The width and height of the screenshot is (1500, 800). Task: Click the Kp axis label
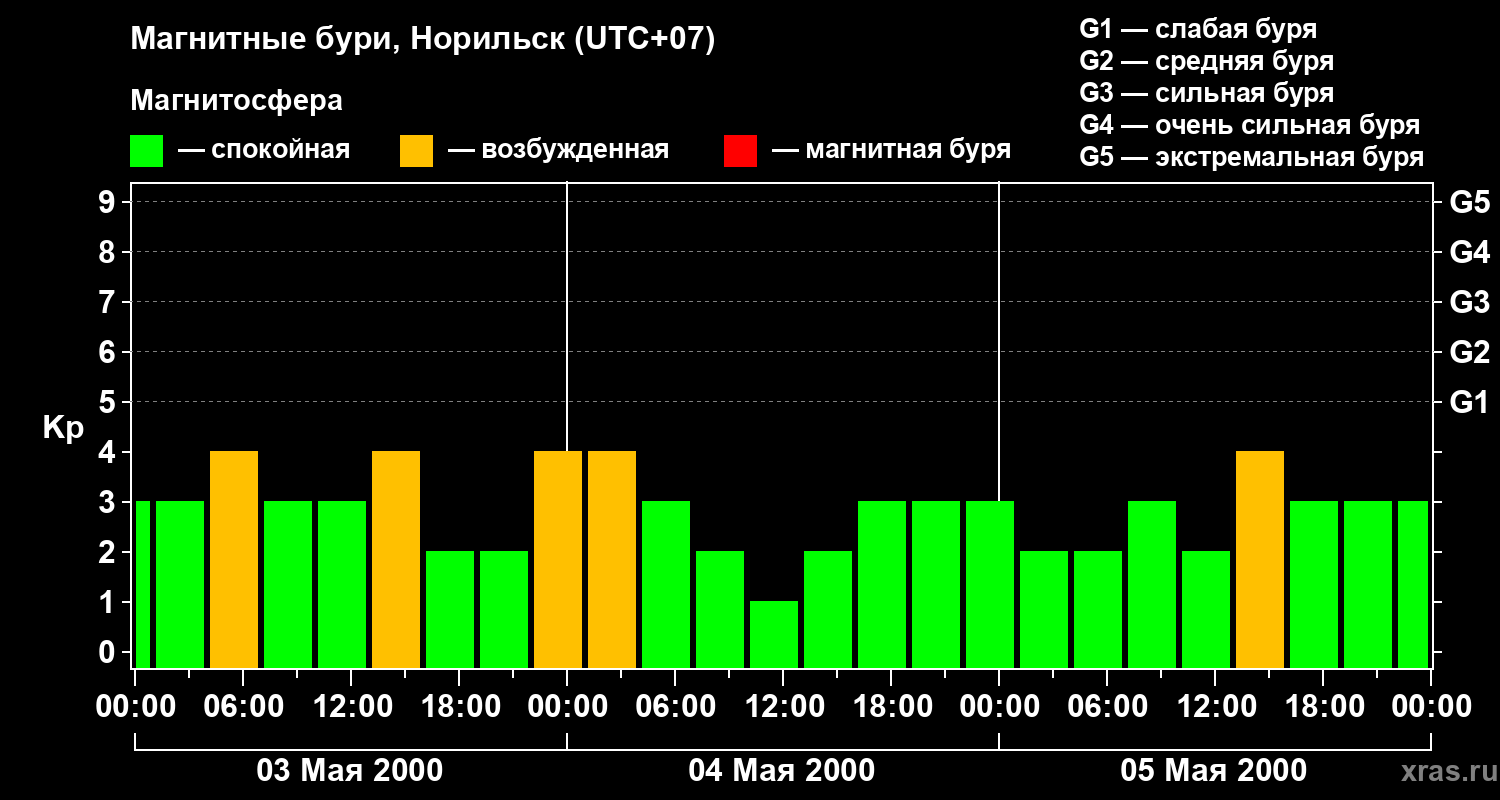tap(63, 428)
